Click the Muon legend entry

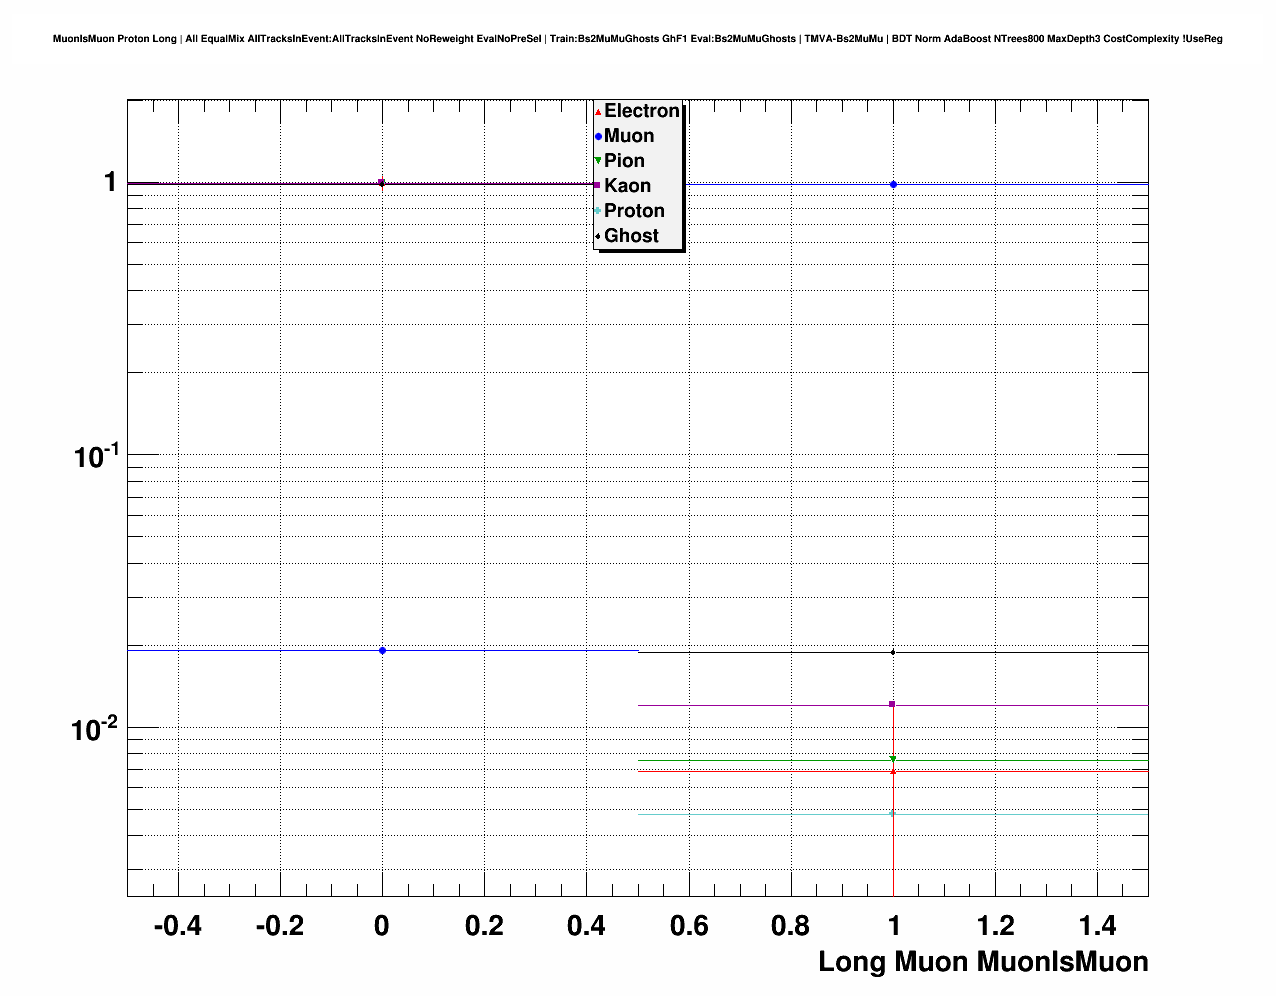625,136
